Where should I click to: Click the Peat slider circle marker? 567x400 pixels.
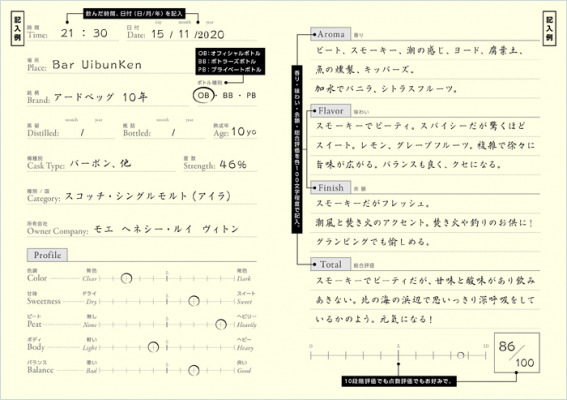click(x=221, y=324)
